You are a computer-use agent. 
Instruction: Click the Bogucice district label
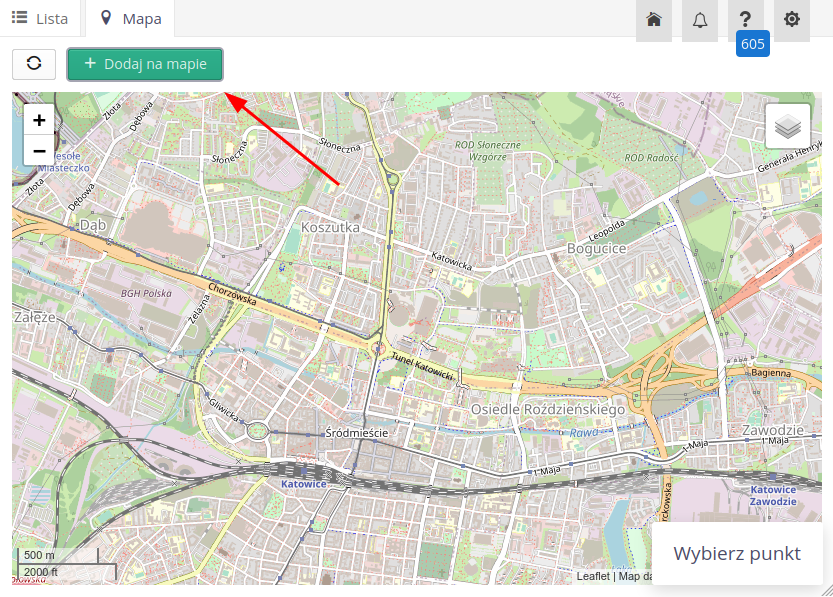[596, 248]
